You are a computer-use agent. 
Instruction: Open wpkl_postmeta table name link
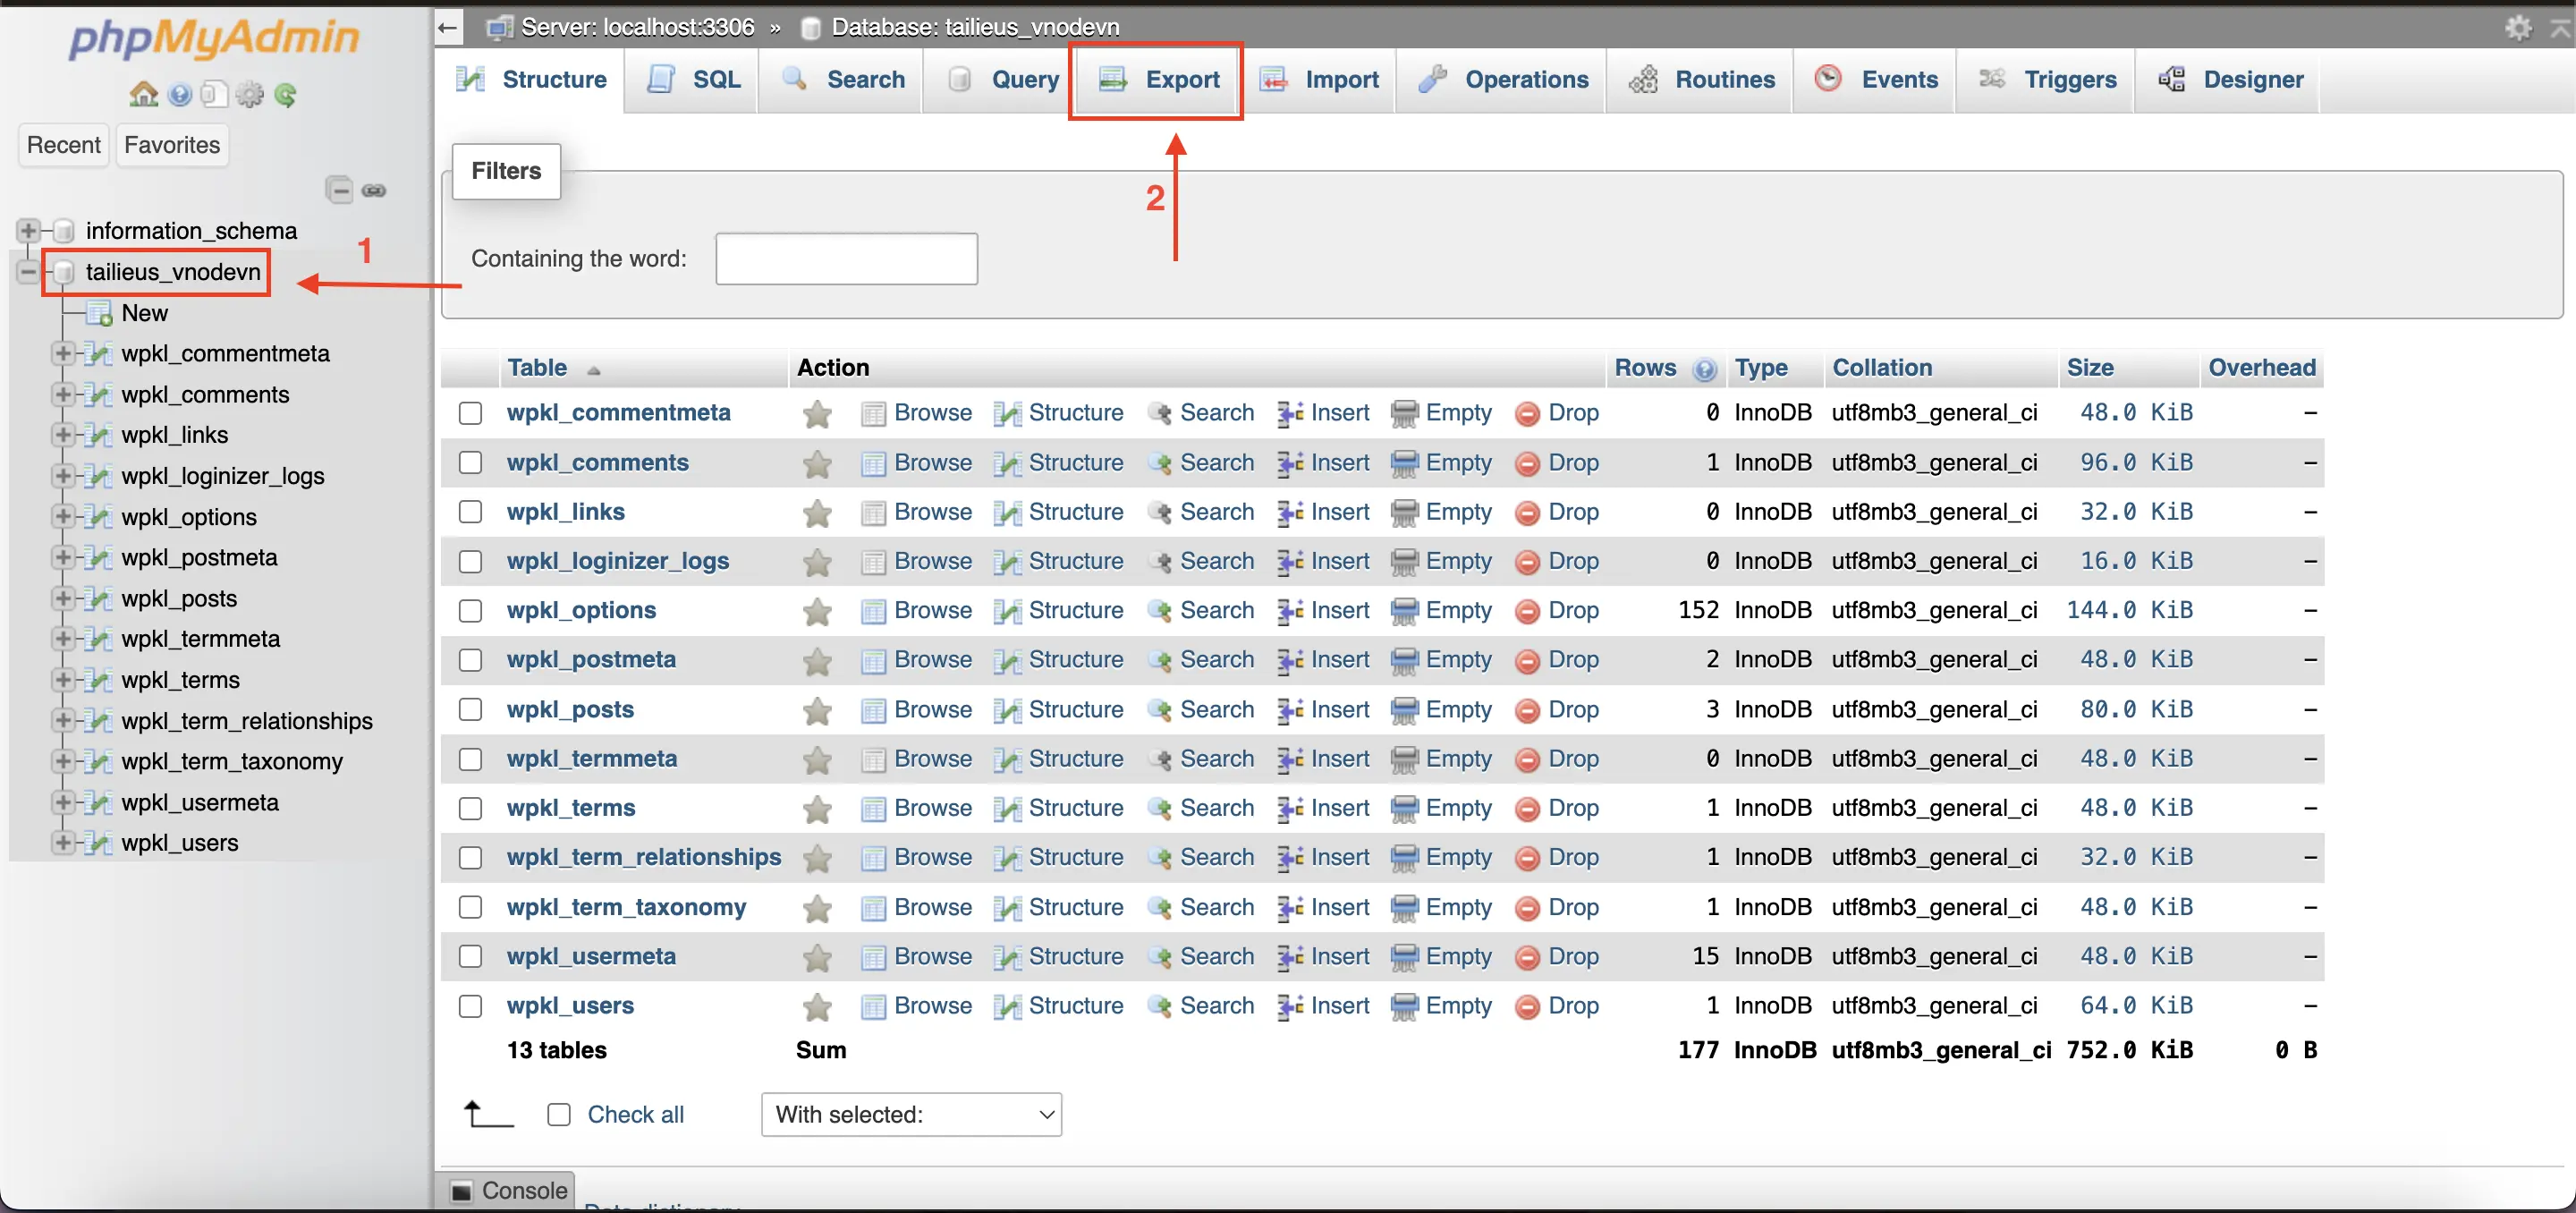(591, 660)
